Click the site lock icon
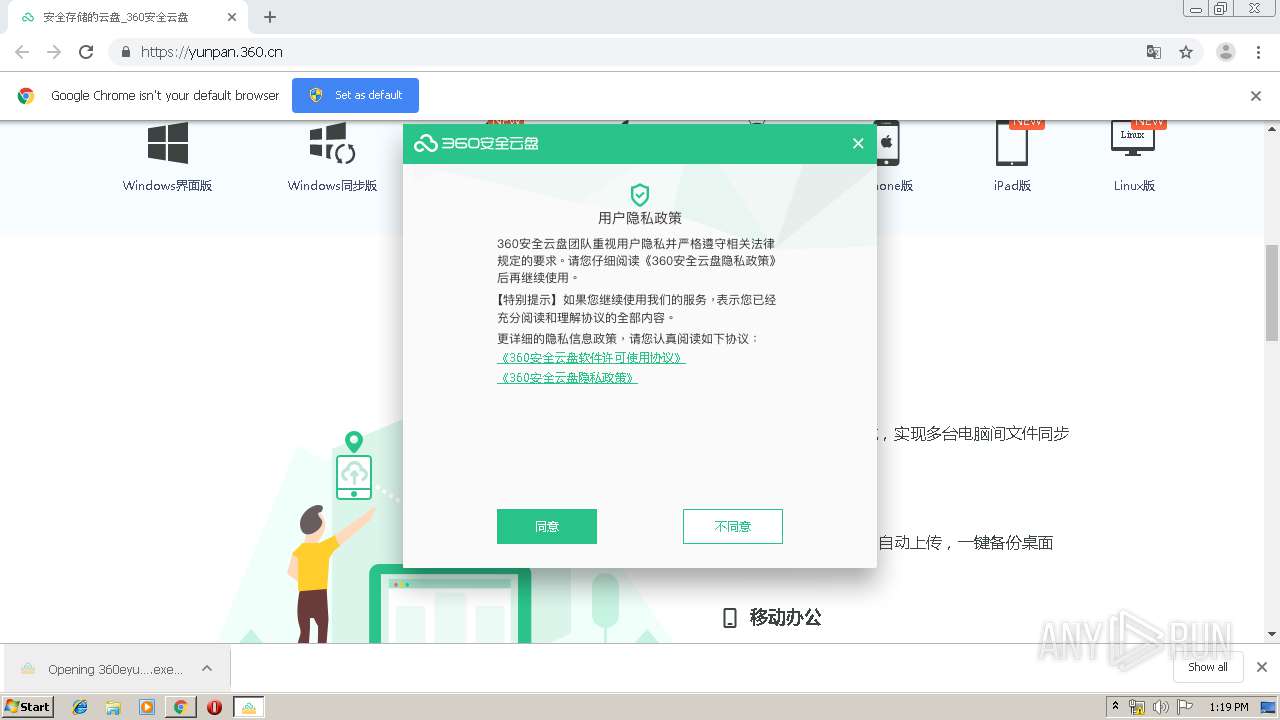 [x=125, y=52]
